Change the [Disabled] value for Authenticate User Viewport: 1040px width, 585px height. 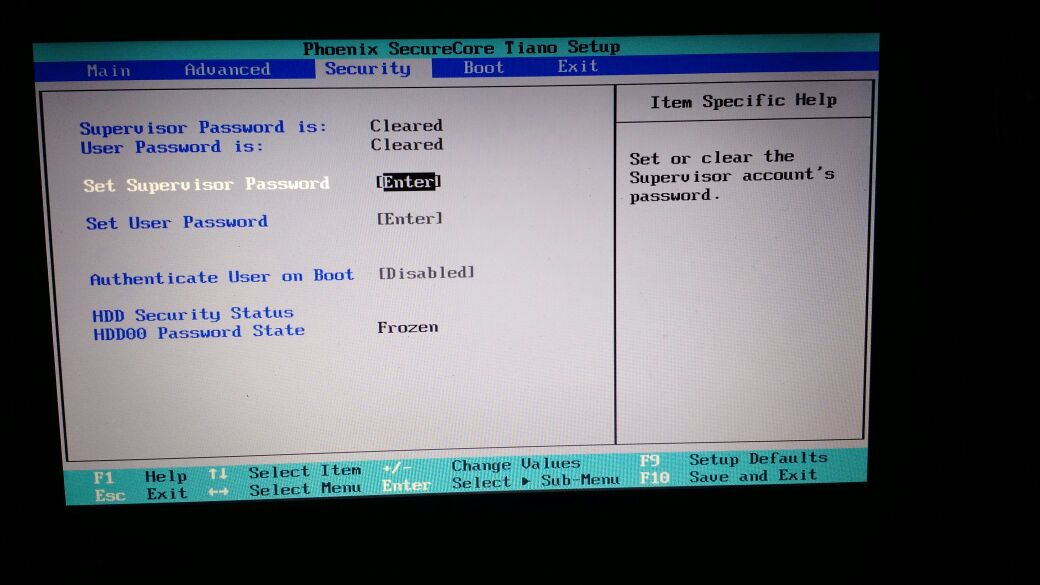[x=426, y=273]
